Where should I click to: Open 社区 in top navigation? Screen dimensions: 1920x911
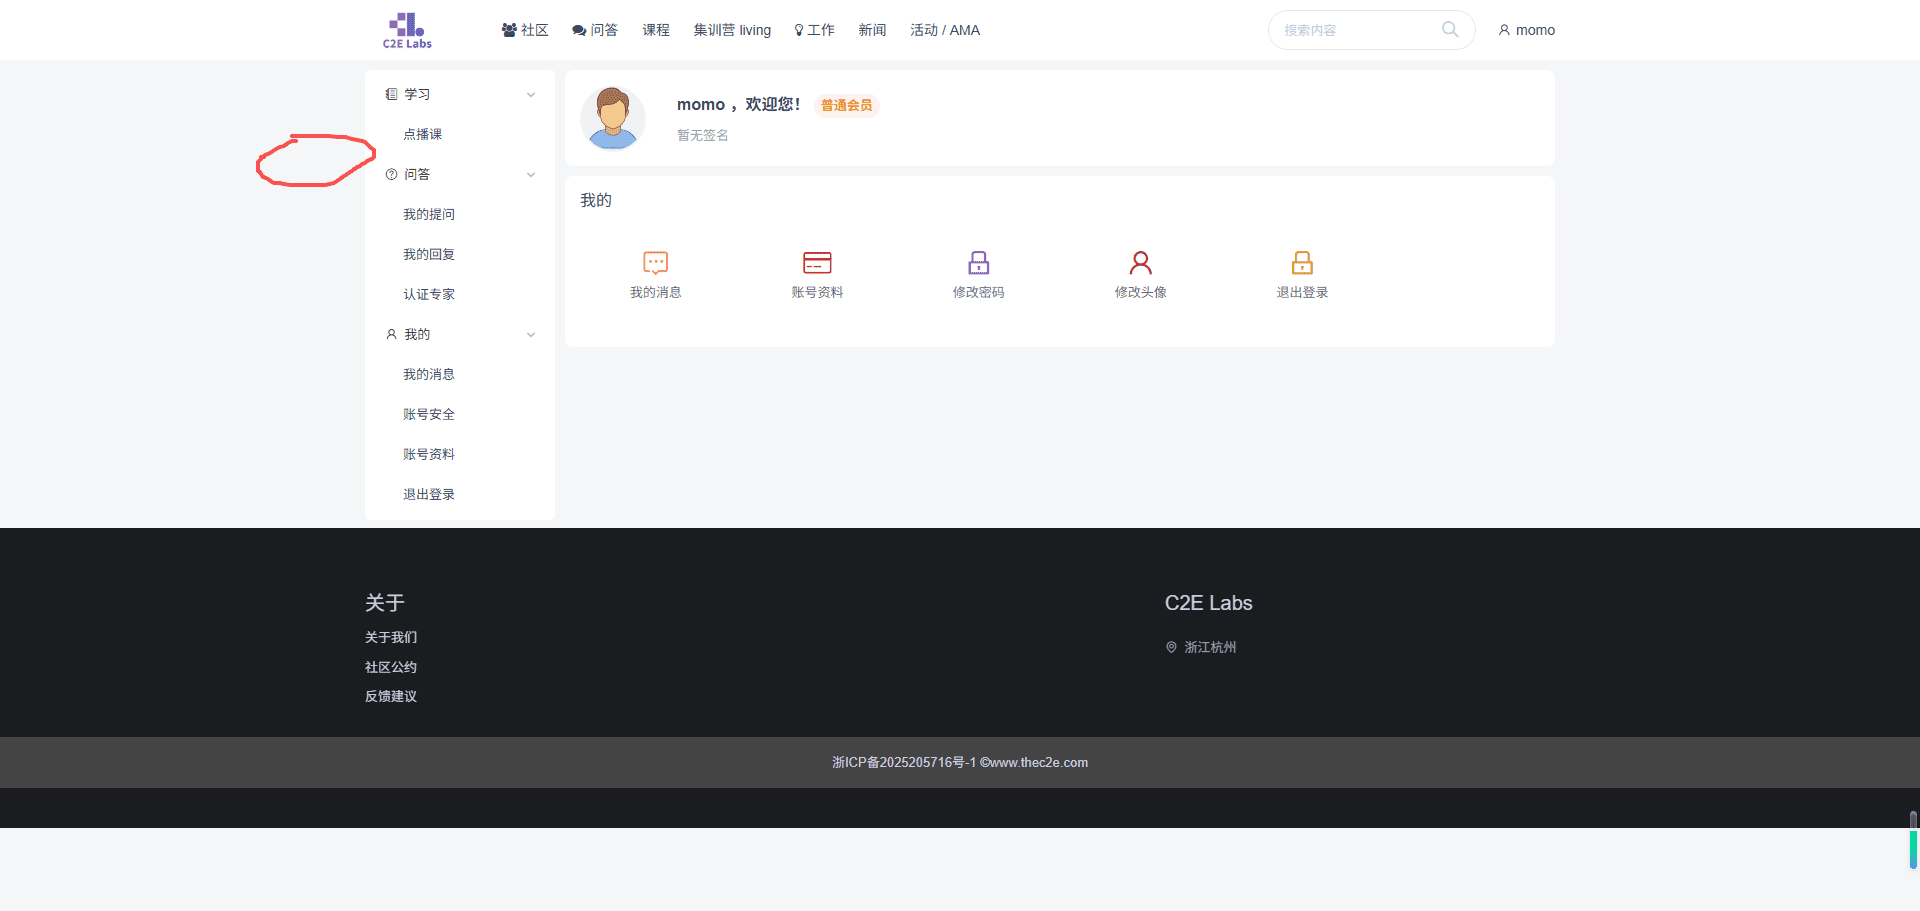pos(525,30)
